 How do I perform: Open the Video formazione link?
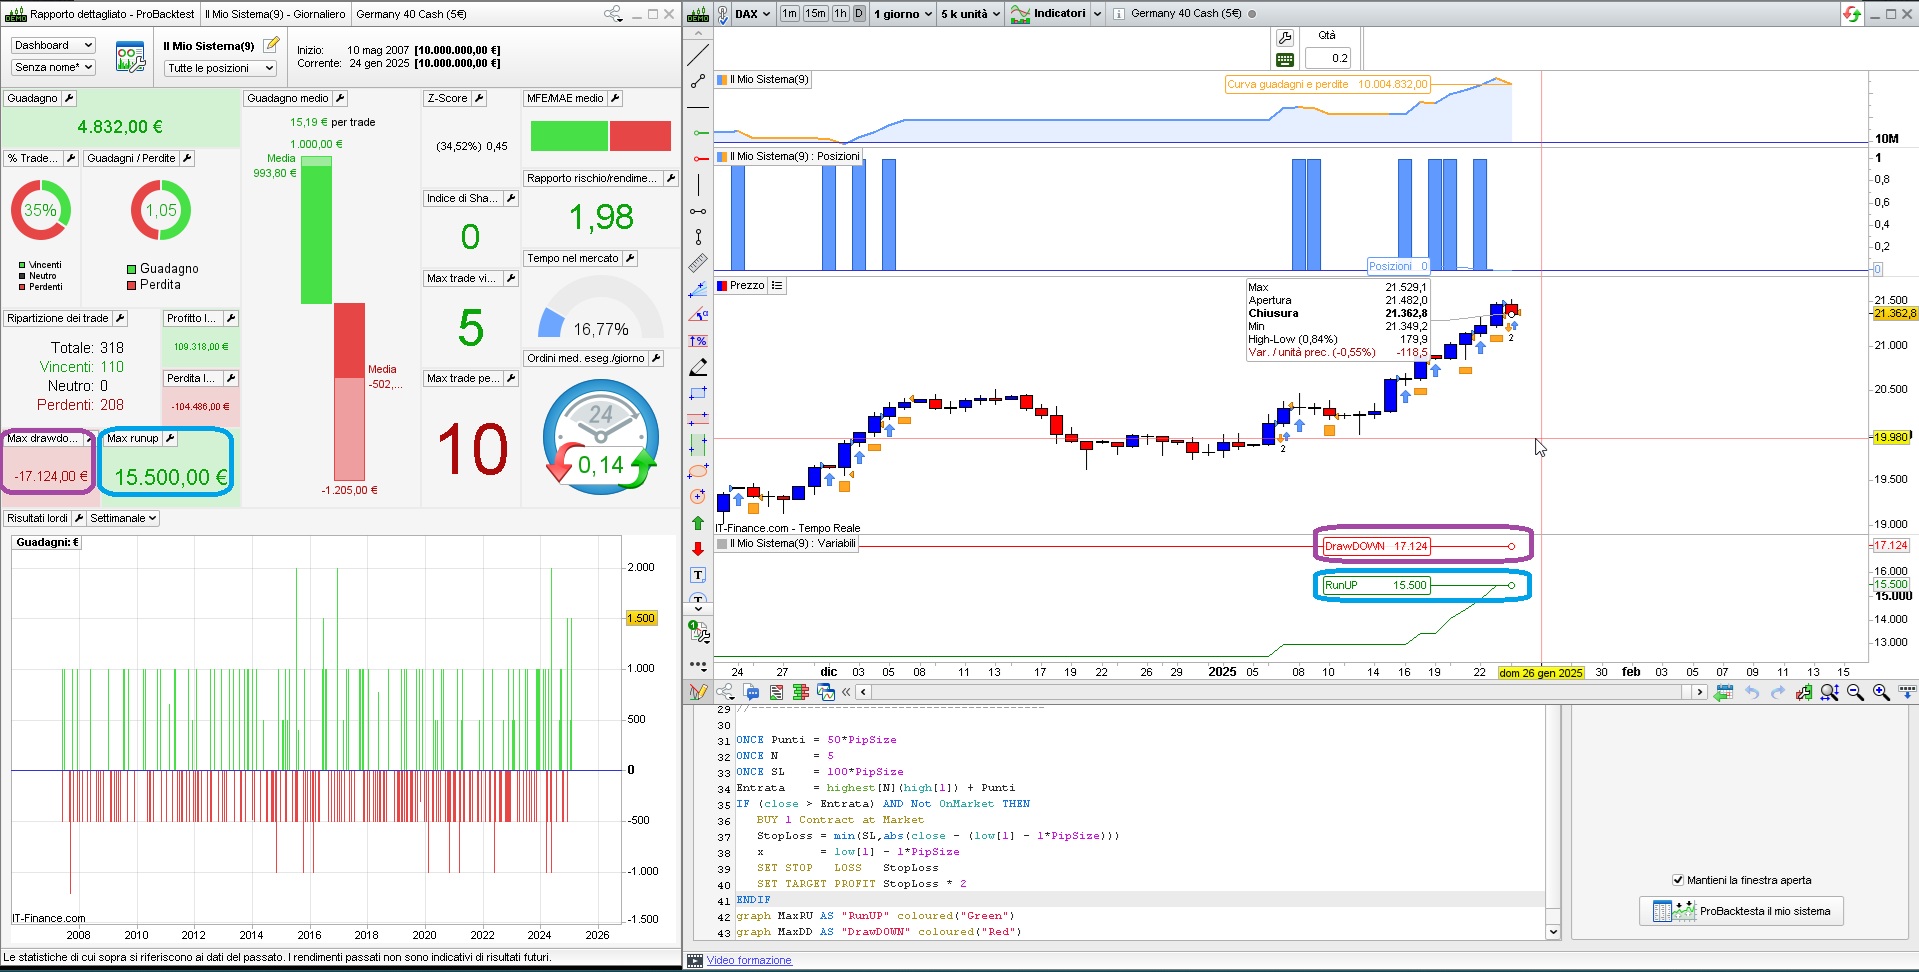point(749,960)
